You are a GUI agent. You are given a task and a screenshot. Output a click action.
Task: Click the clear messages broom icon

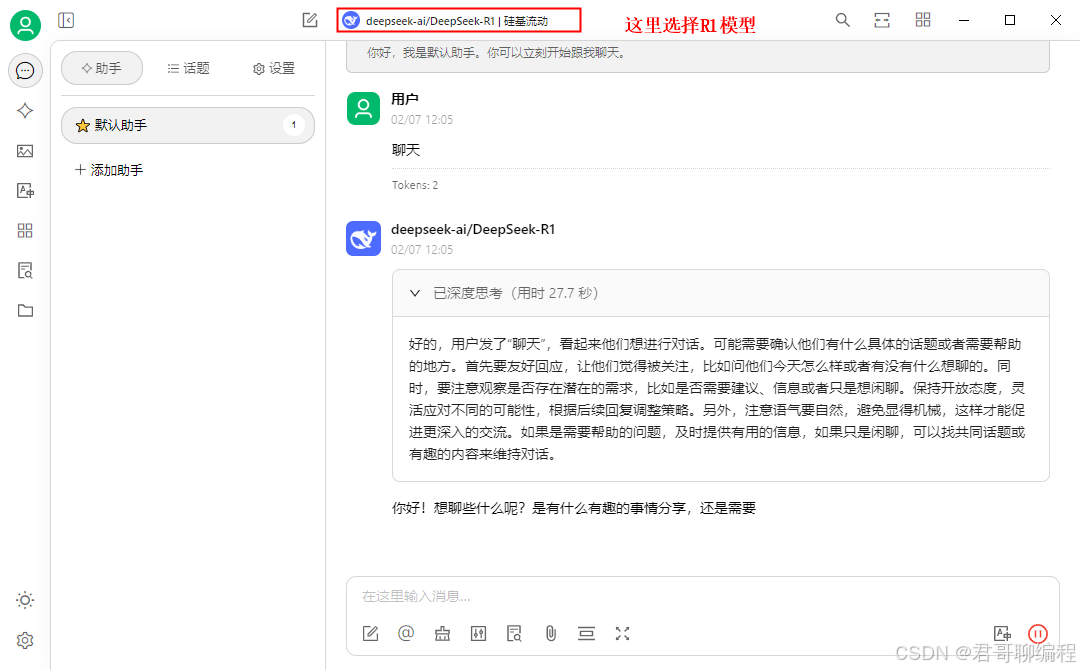click(442, 634)
